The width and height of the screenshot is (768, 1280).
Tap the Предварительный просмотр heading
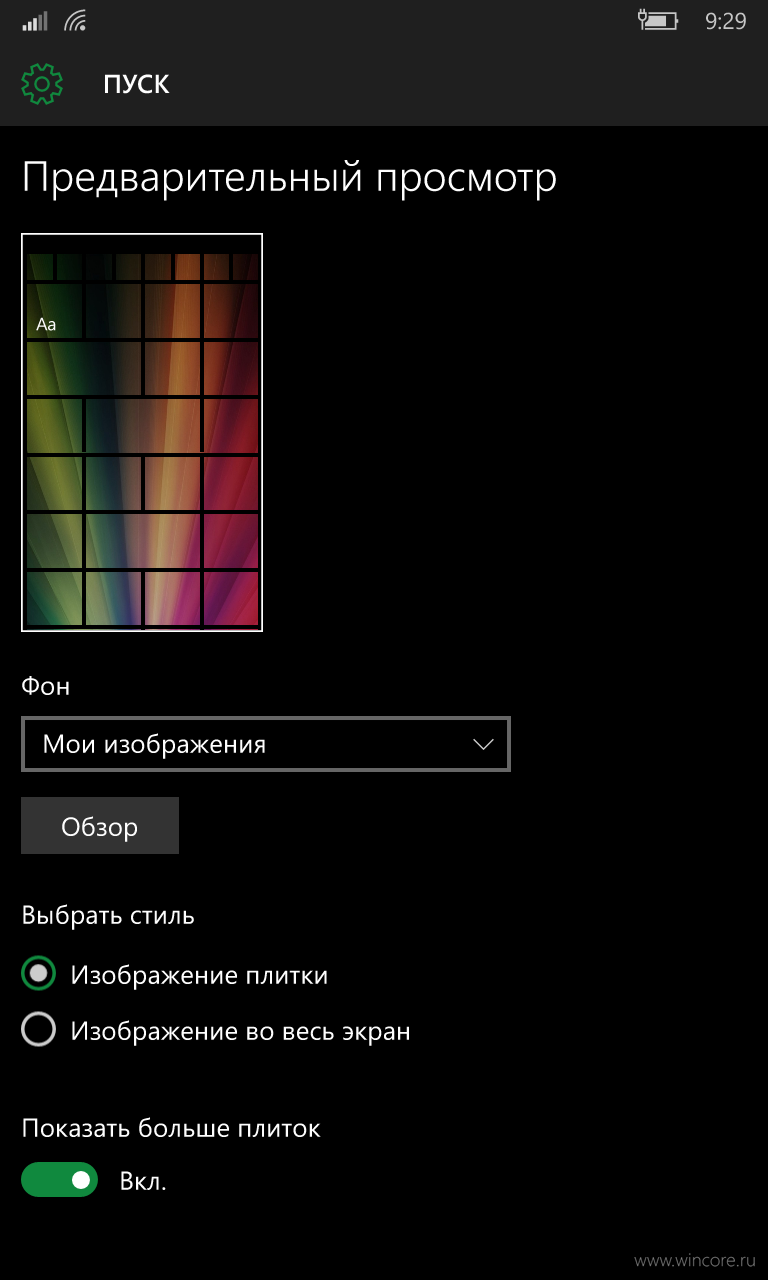[289, 178]
